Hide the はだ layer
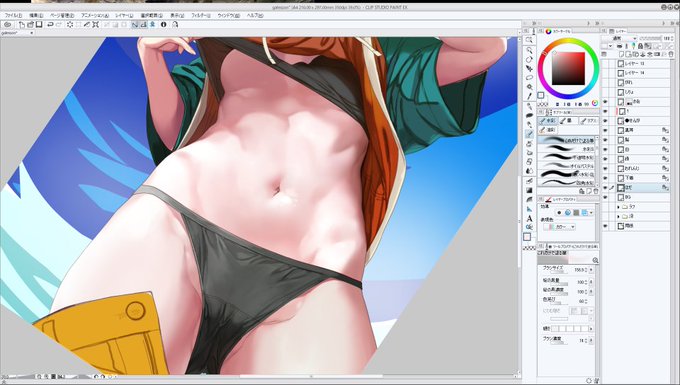Screen dimensions: 680x385 605,188
